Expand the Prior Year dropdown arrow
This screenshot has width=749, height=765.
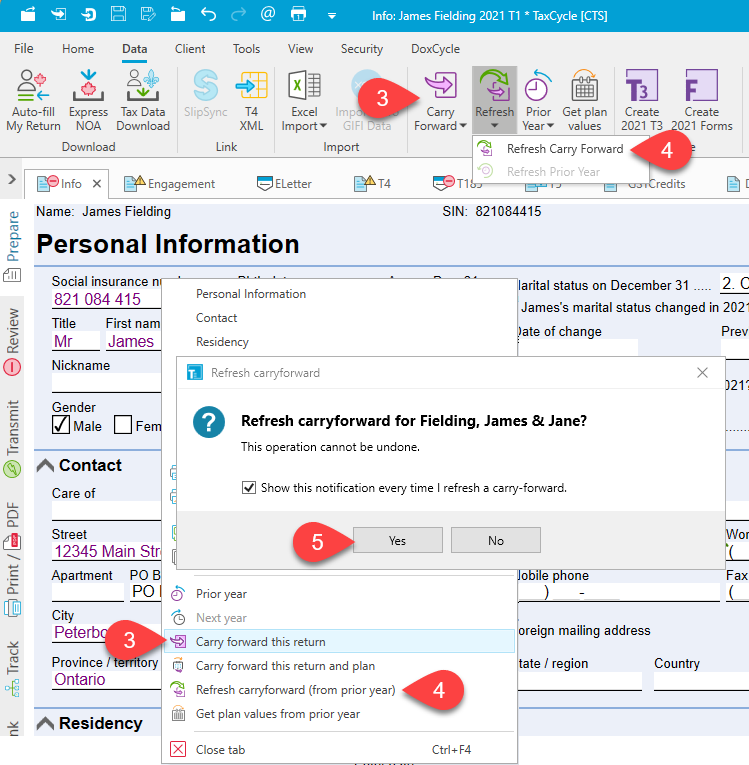pos(550,126)
